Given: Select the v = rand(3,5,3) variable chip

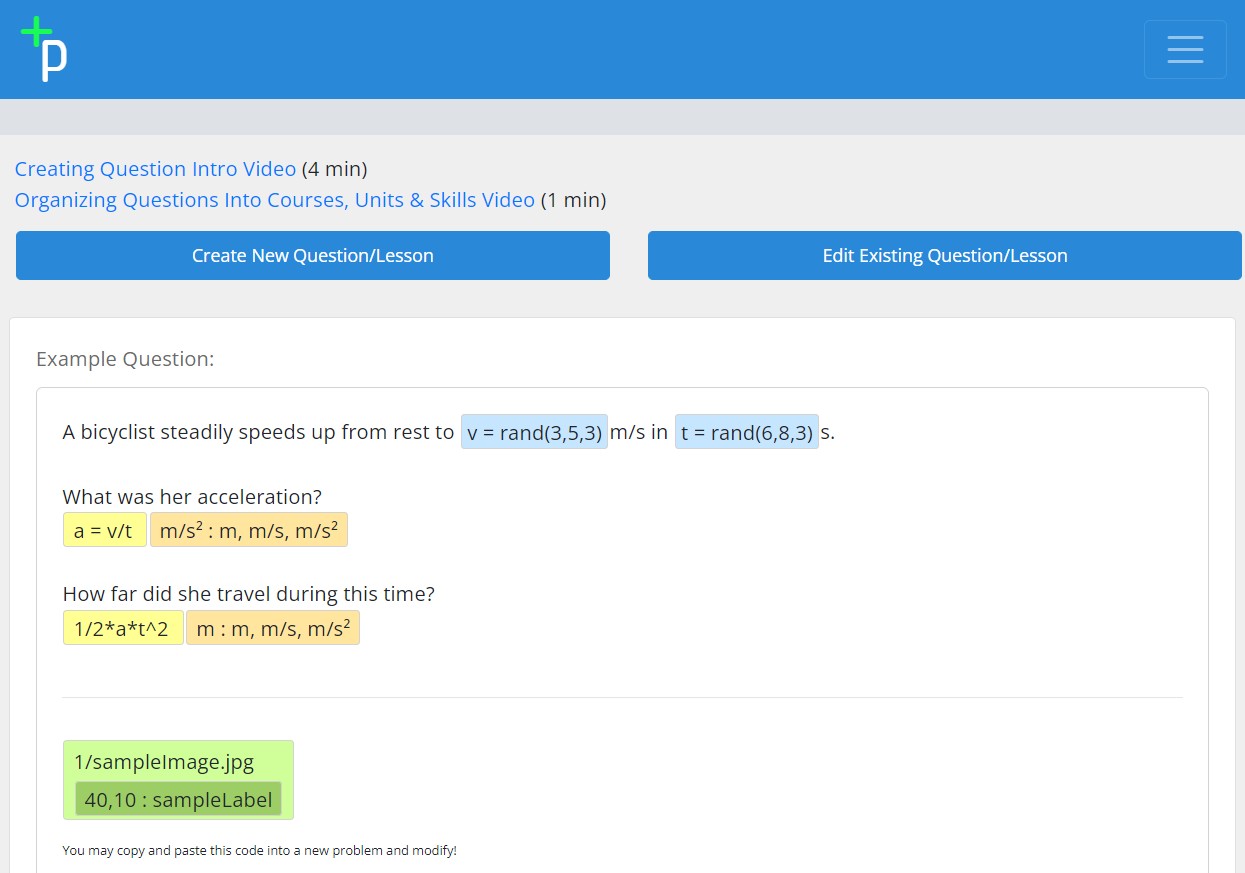Looking at the screenshot, I should coord(534,432).
